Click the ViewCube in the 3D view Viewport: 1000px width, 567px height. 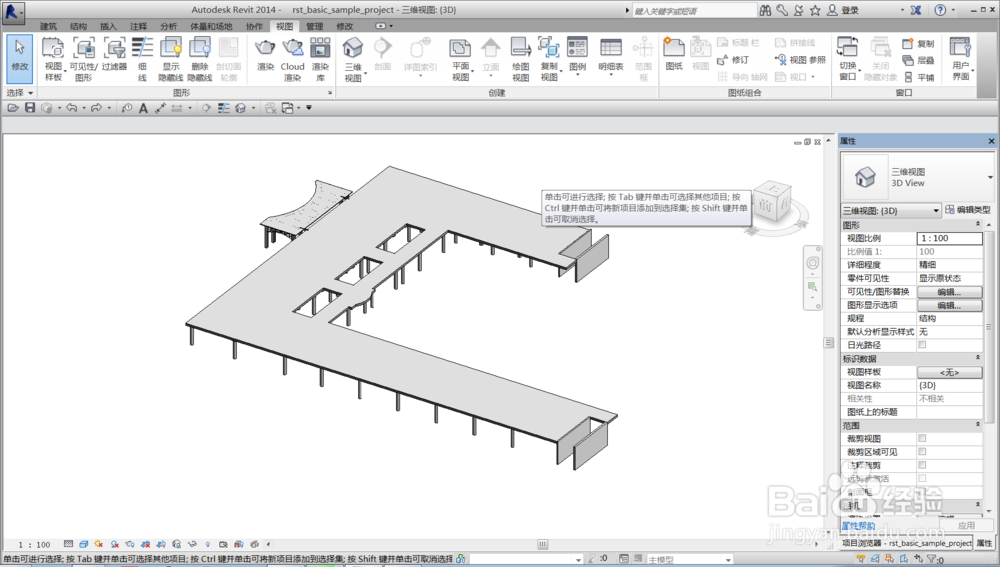pyautogui.click(x=774, y=203)
